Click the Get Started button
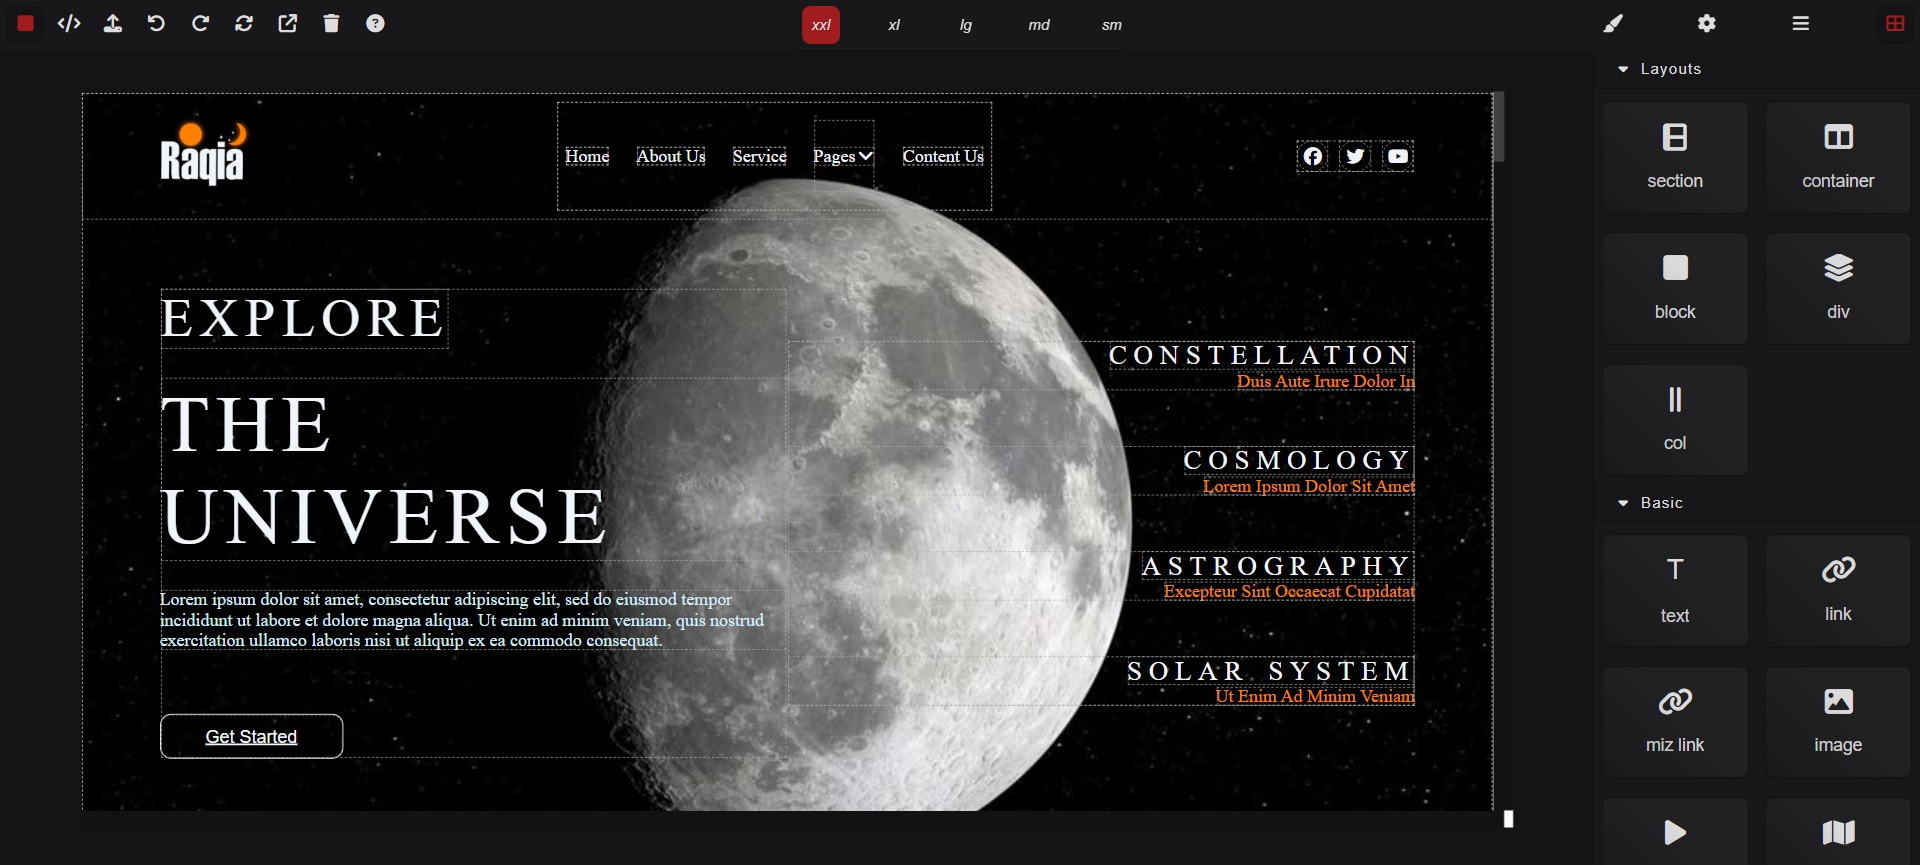Viewport: 1920px width, 865px height. 251,737
